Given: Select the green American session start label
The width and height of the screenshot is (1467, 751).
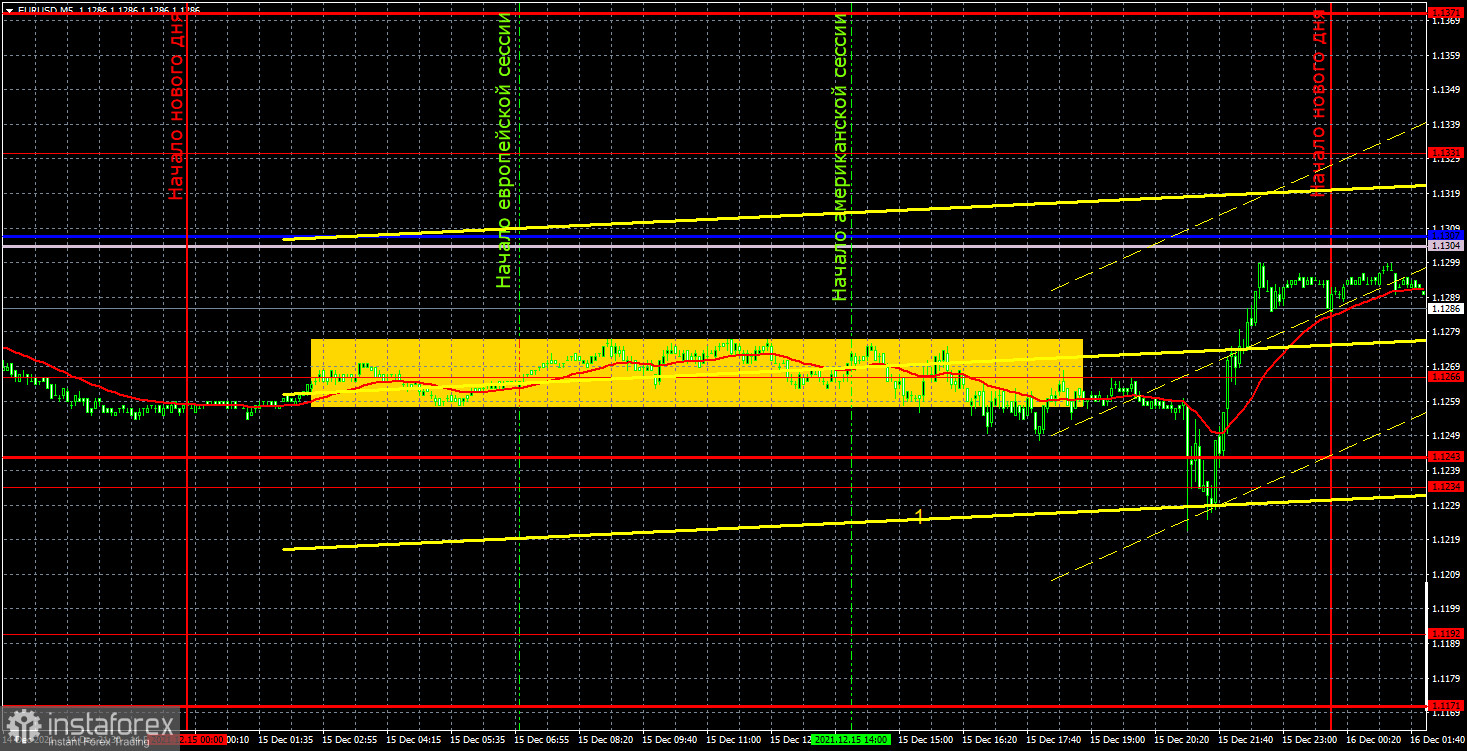Looking at the screenshot, I should (x=840, y=157).
